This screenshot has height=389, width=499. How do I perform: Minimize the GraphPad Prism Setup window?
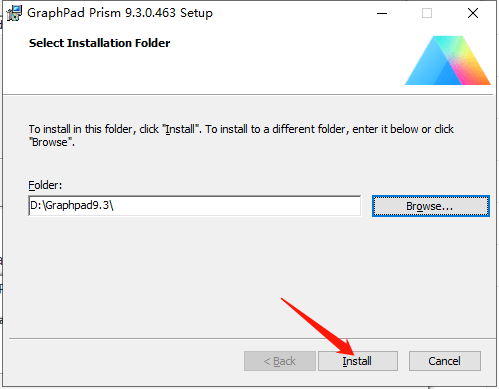pos(382,13)
